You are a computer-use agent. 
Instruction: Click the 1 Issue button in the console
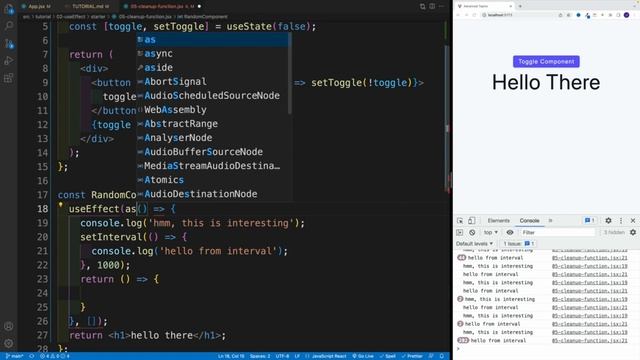518,244
